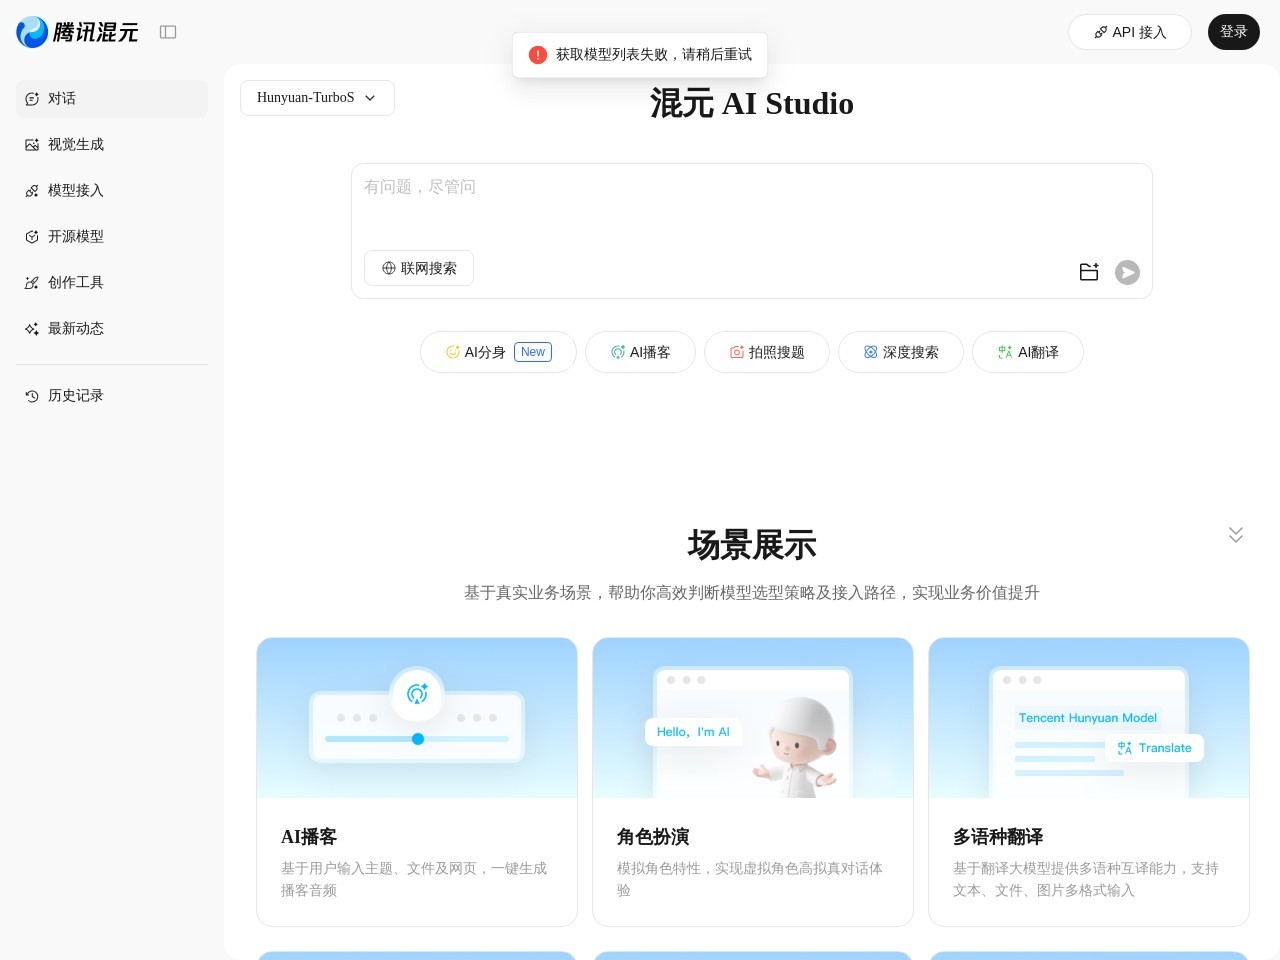Open 开源模型 in the sidebar
The height and width of the screenshot is (960, 1280).
(76, 236)
